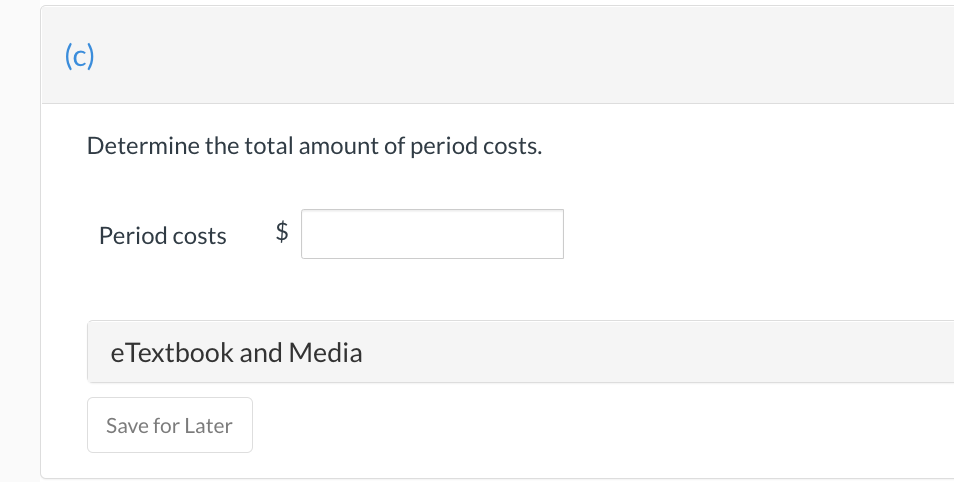This screenshot has width=954, height=482.
Task: Select the answer box beside the $ symbol
Action: (432, 234)
